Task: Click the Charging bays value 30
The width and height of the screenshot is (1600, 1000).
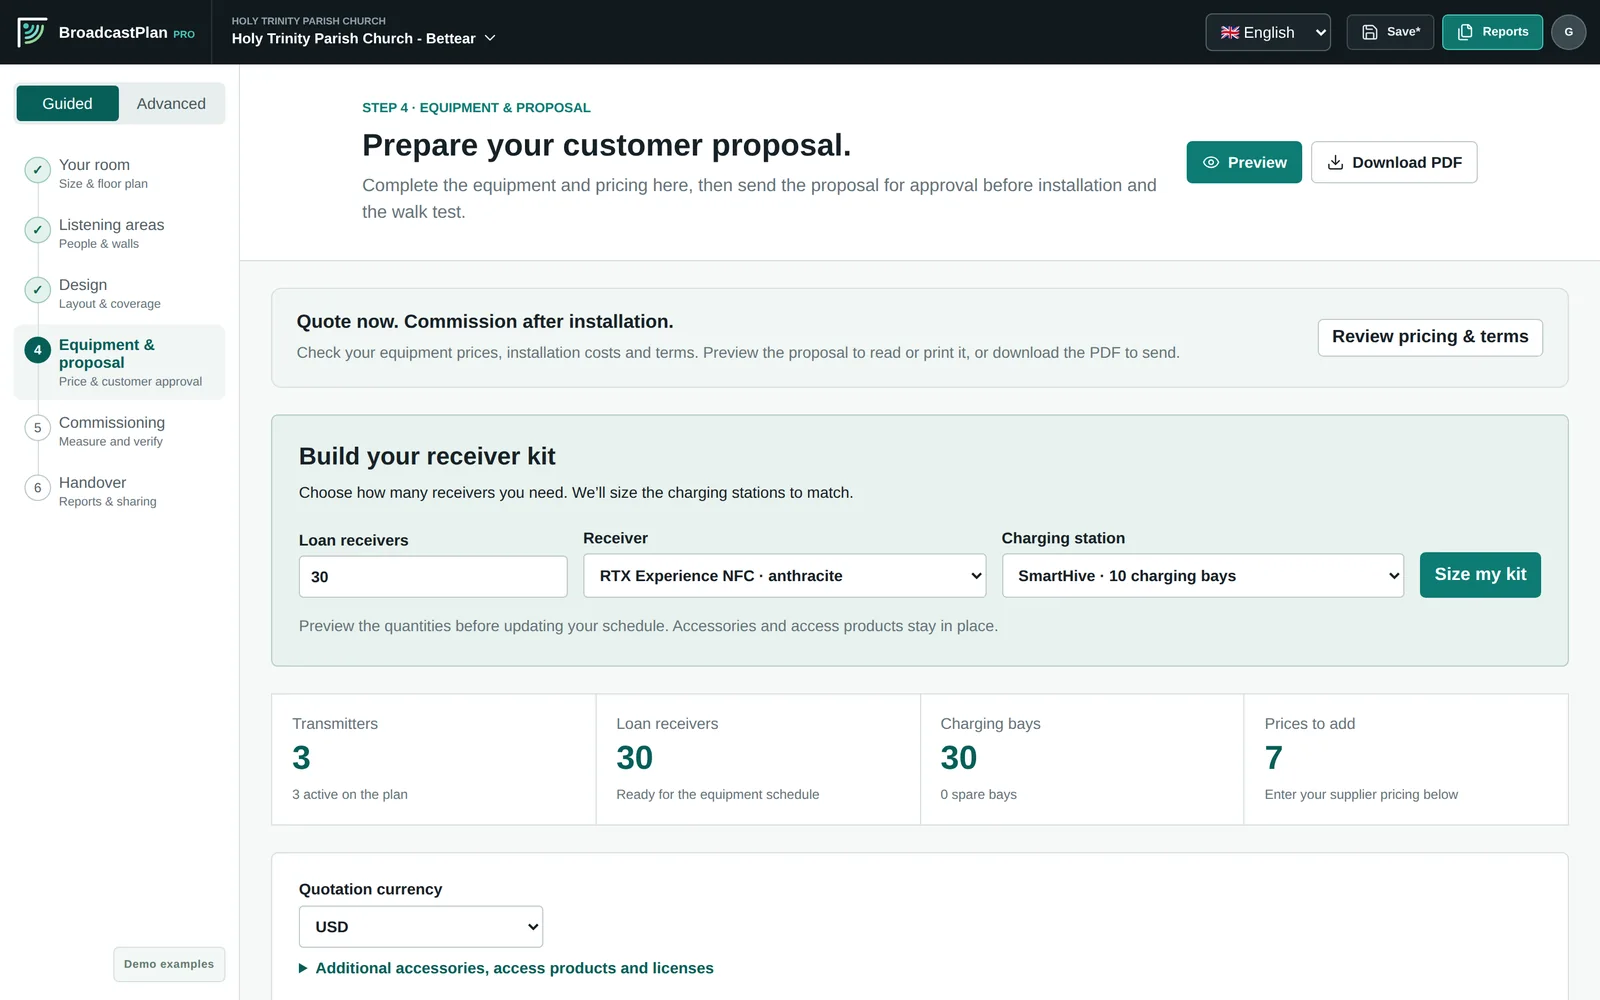Action: tap(958, 758)
